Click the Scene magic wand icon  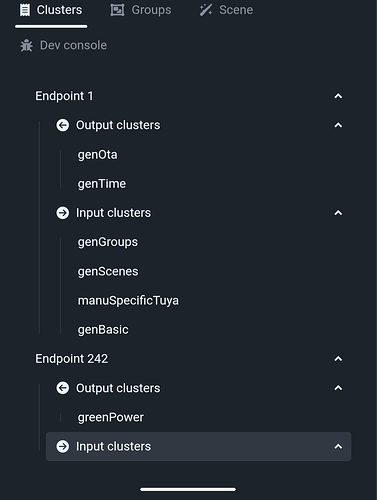tap(206, 10)
